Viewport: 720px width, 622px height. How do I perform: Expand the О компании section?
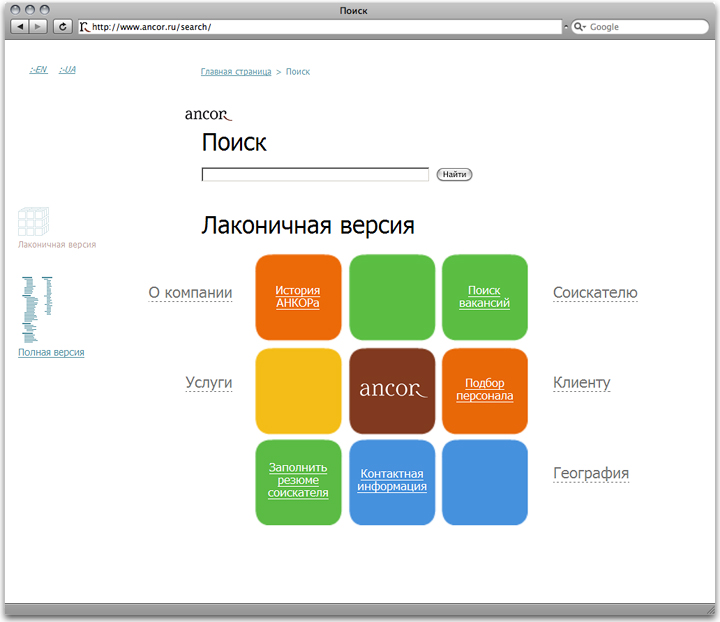click(x=190, y=293)
